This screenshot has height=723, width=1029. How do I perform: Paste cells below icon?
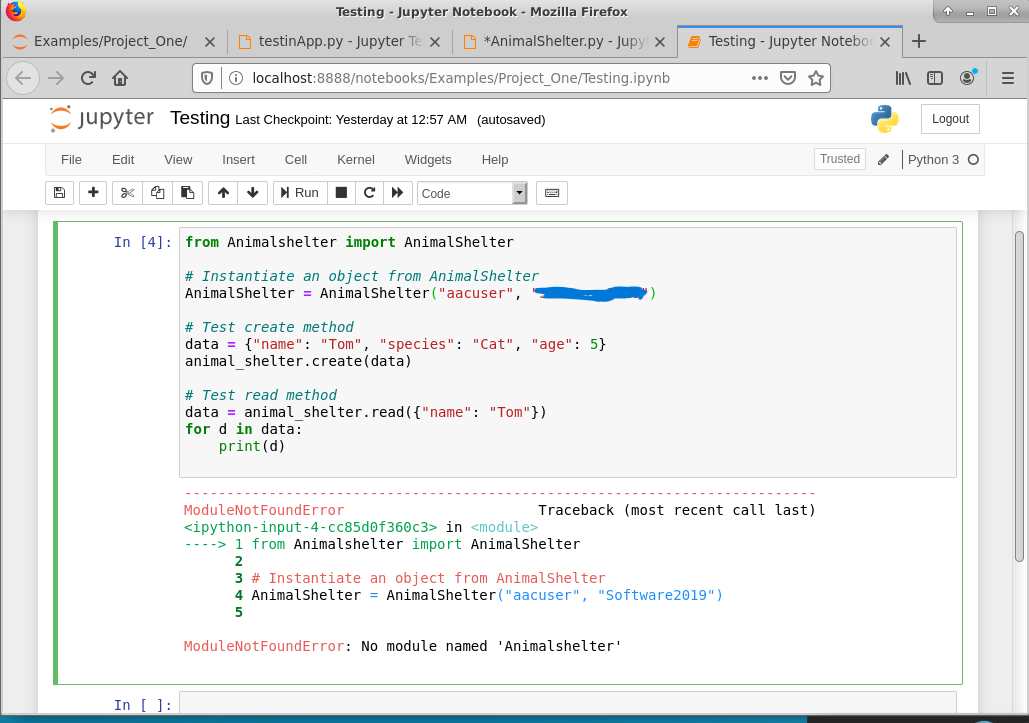click(188, 193)
